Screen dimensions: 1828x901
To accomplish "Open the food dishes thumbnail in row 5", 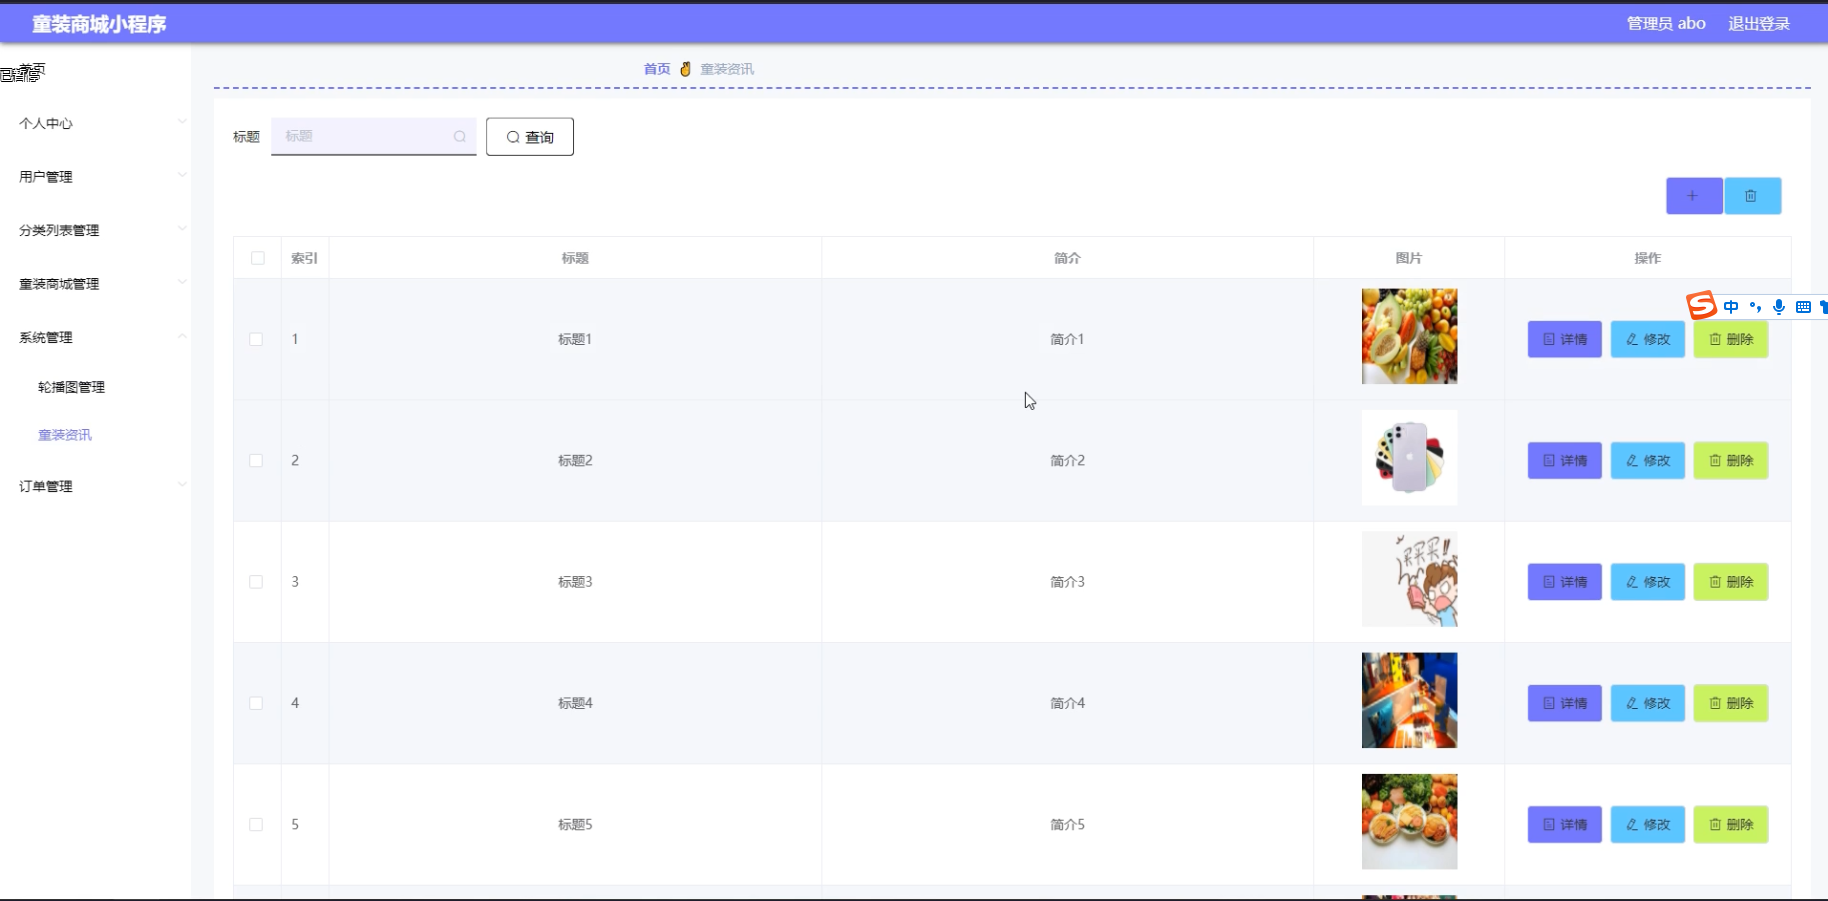I will [1409, 821].
